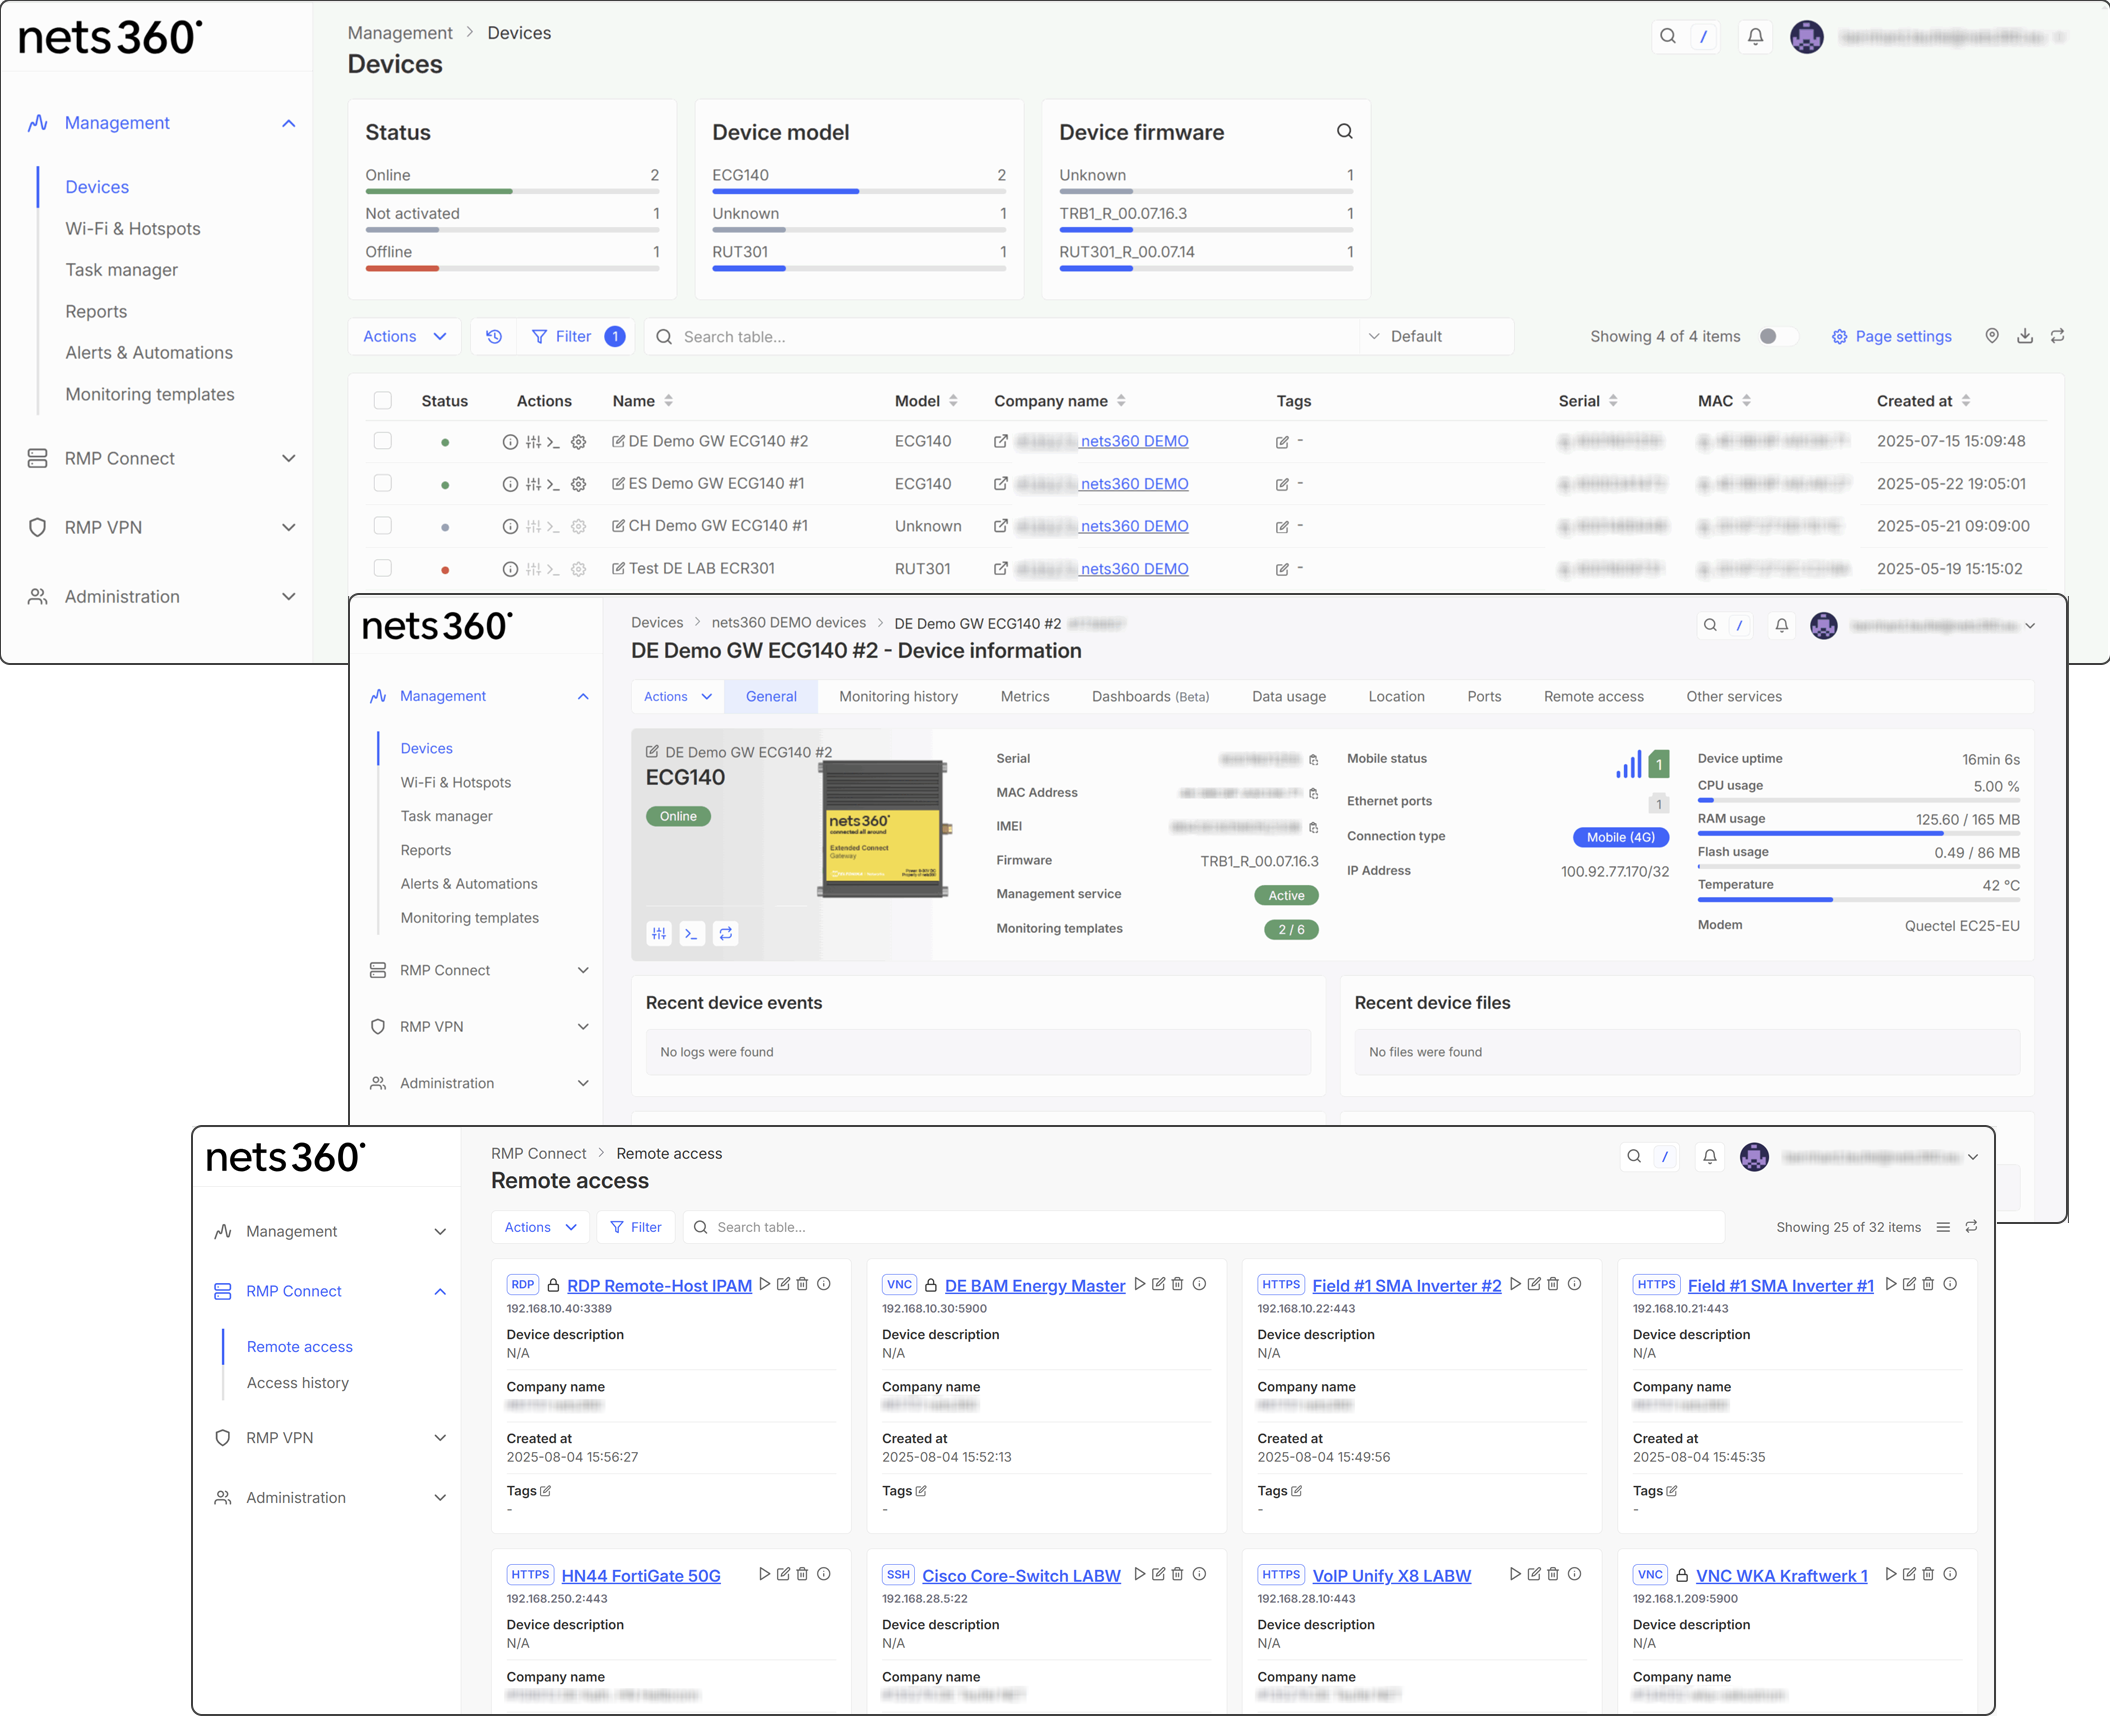The image size is (2110, 1716).
Task: Open notifications bell in the Devices window
Action: pyautogui.click(x=1755, y=37)
